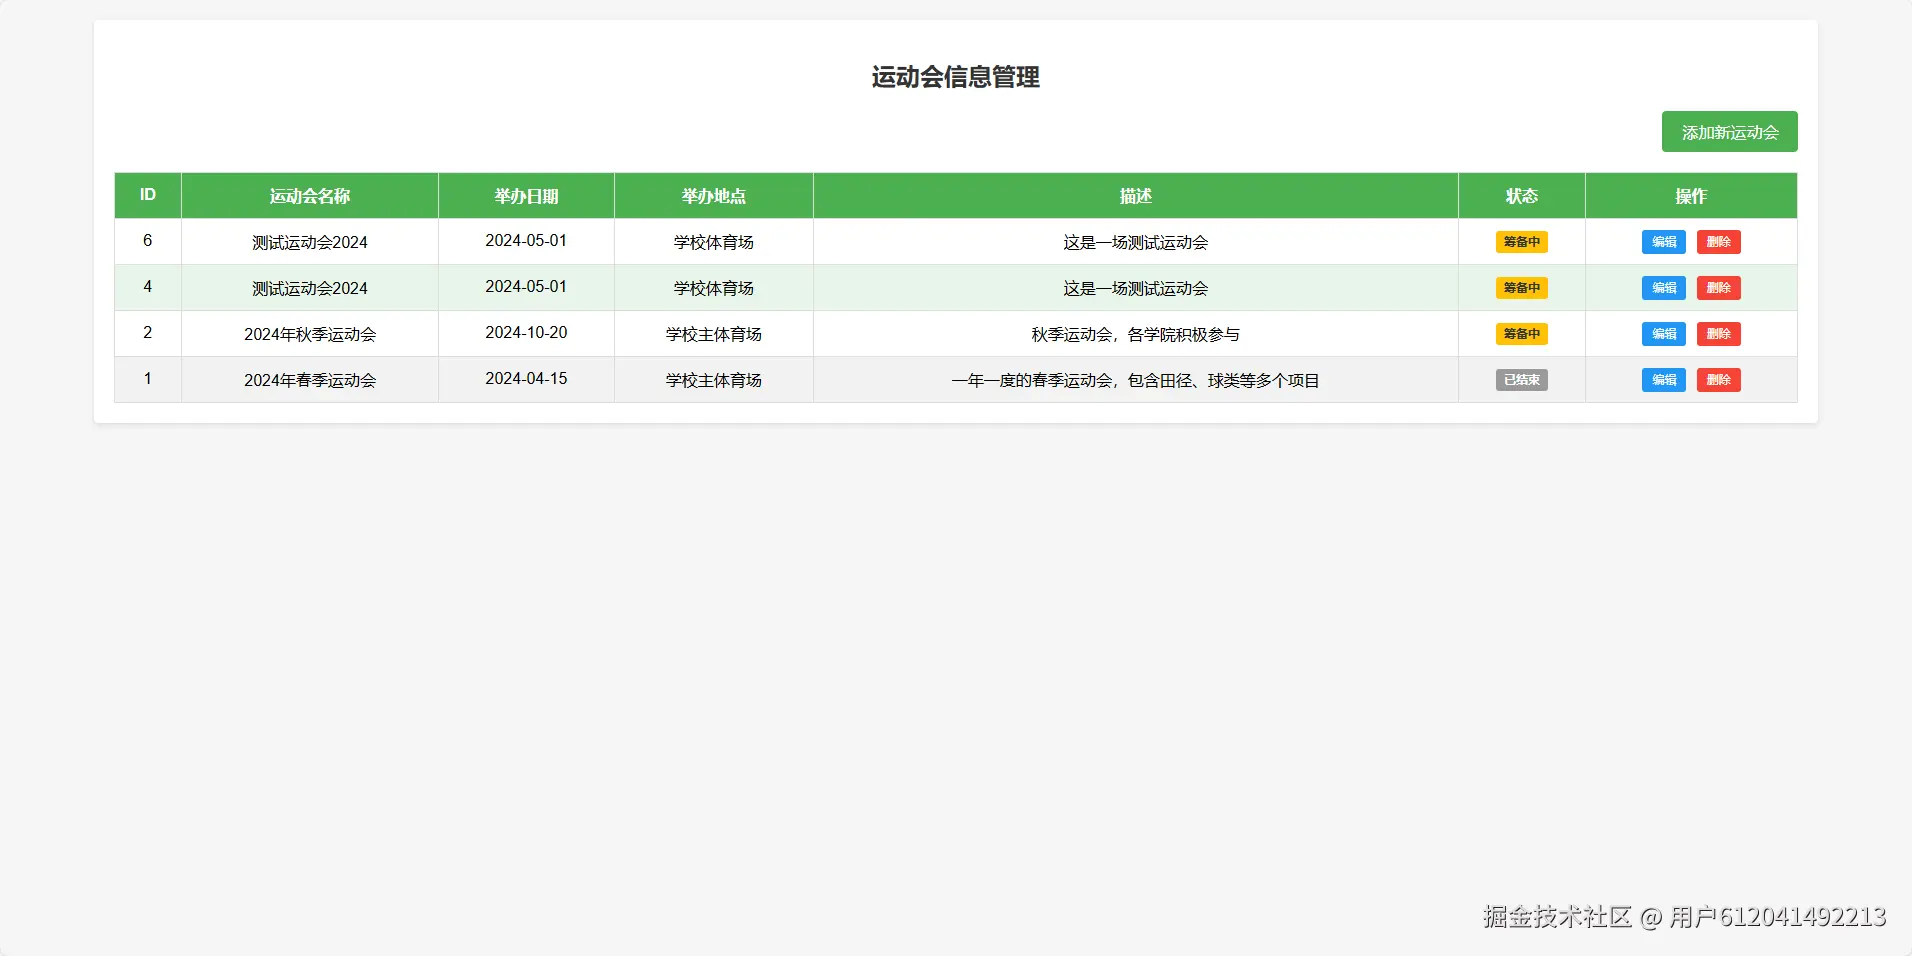Click 学校主体育场 in the 2024年秋季运动会 row
This screenshot has width=1912, height=956.
(x=714, y=334)
